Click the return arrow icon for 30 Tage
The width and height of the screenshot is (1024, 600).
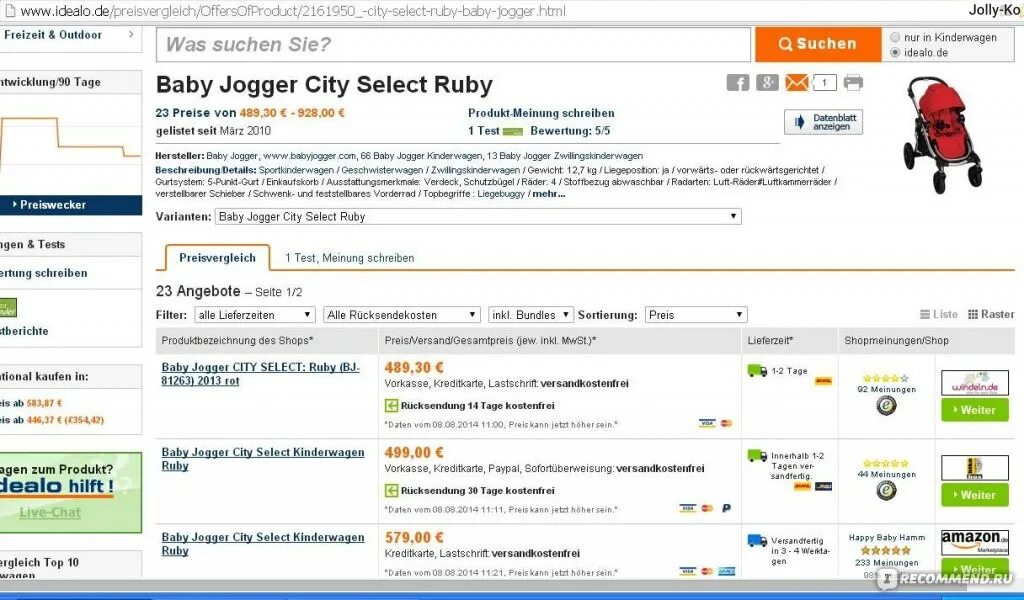click(391, 490)
